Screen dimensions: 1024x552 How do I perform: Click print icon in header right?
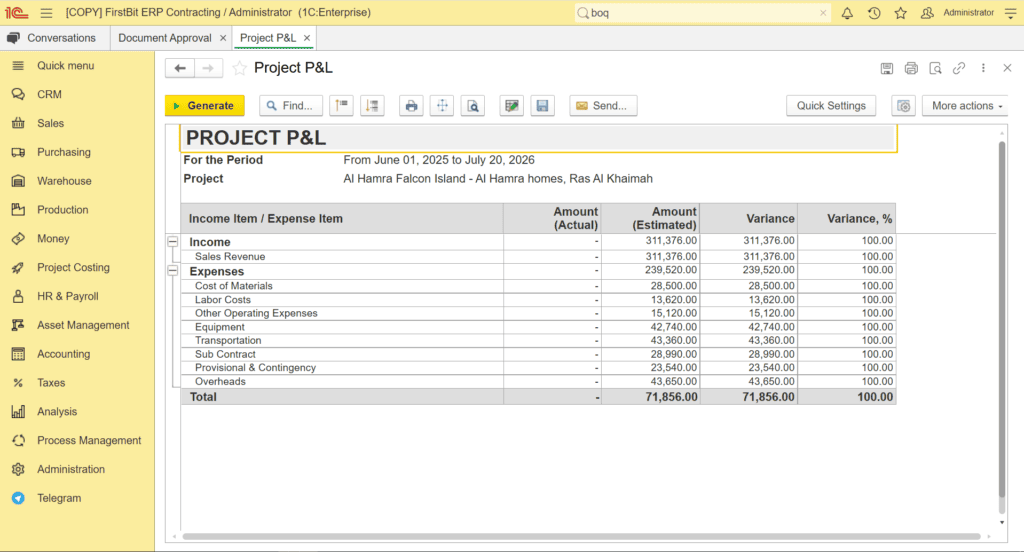pos(911,68)
